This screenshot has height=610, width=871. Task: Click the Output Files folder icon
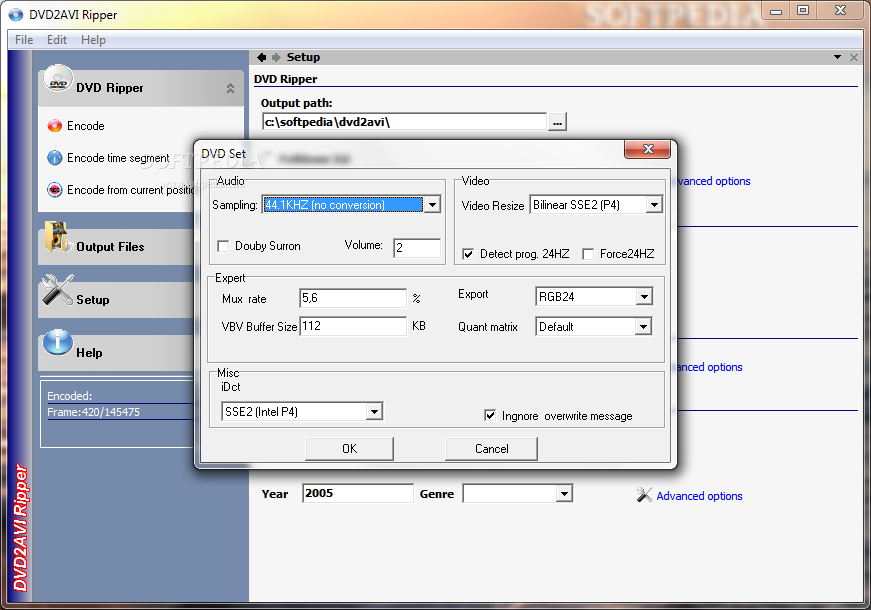click(x=57, y=237)
